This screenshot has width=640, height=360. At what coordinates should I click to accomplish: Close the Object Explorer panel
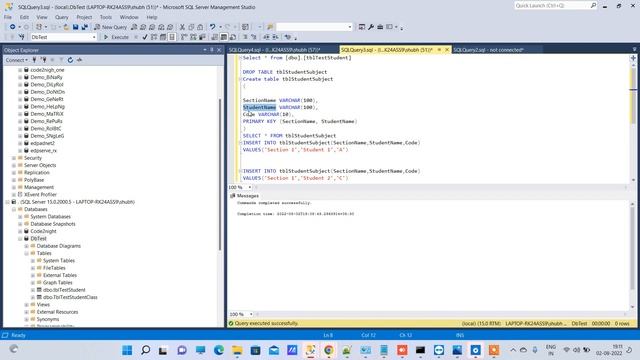(x=219, y=50)
